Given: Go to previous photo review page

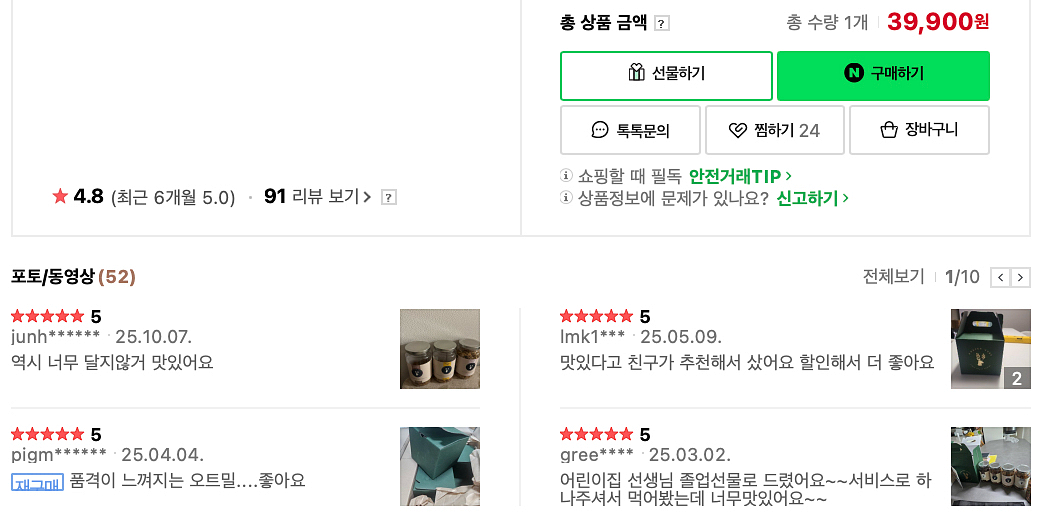Looking at the screenshot, I should 1000,278.
